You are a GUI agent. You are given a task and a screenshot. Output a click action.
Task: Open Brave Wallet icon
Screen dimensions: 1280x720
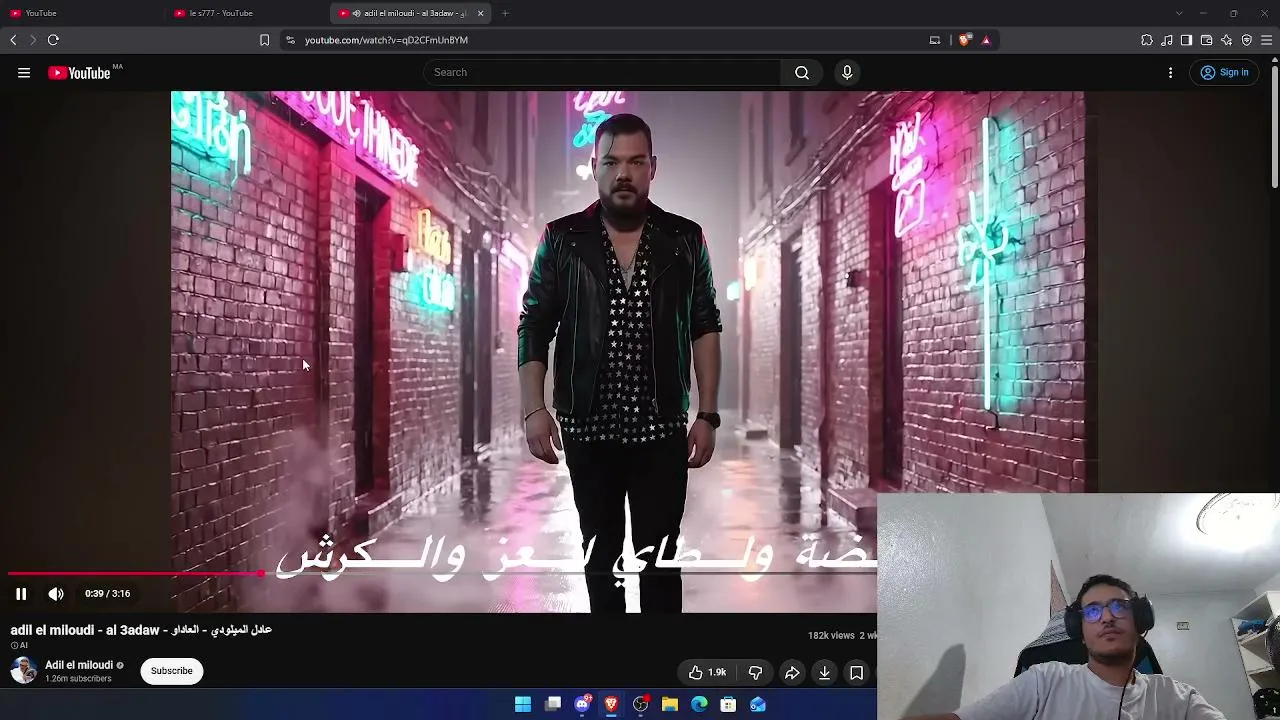(x=1206, y=40)
